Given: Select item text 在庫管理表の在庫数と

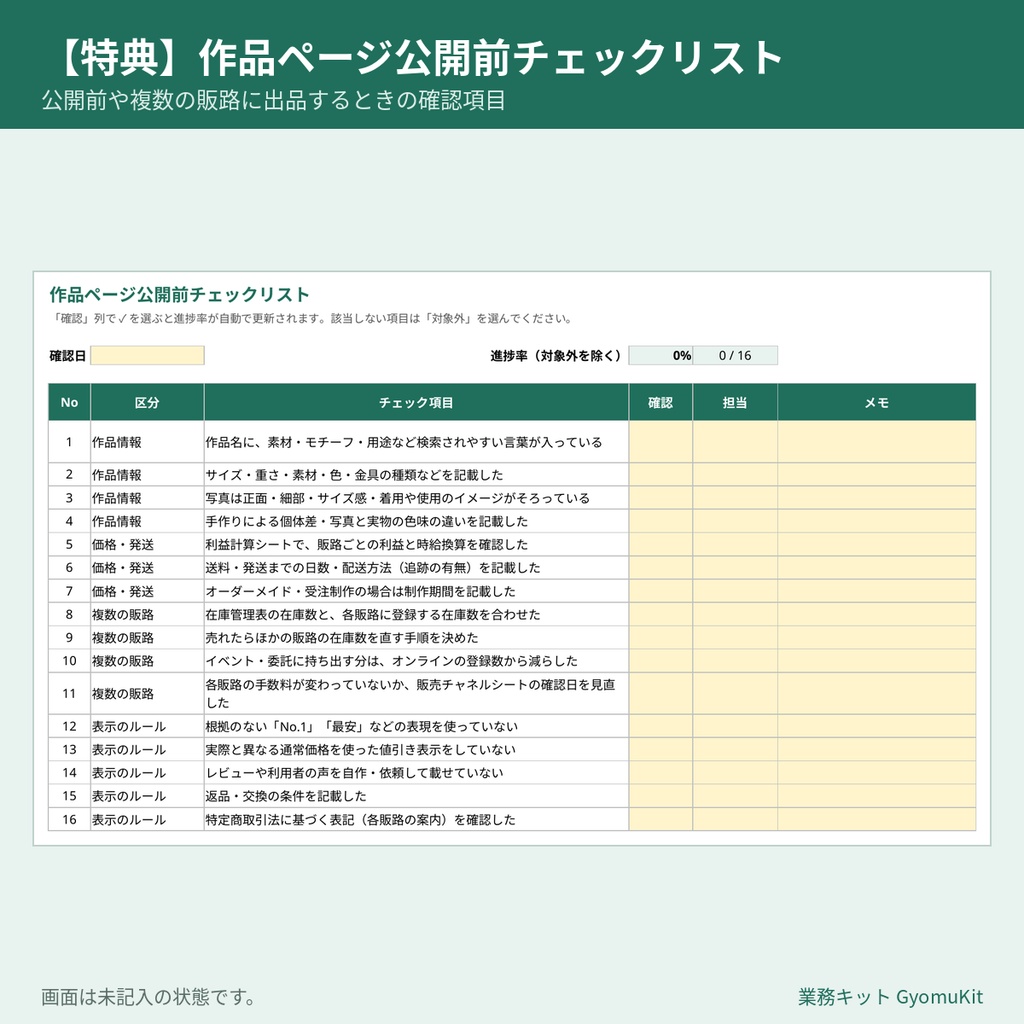Looking at the screenshot, I should click(x=373, y=615).
